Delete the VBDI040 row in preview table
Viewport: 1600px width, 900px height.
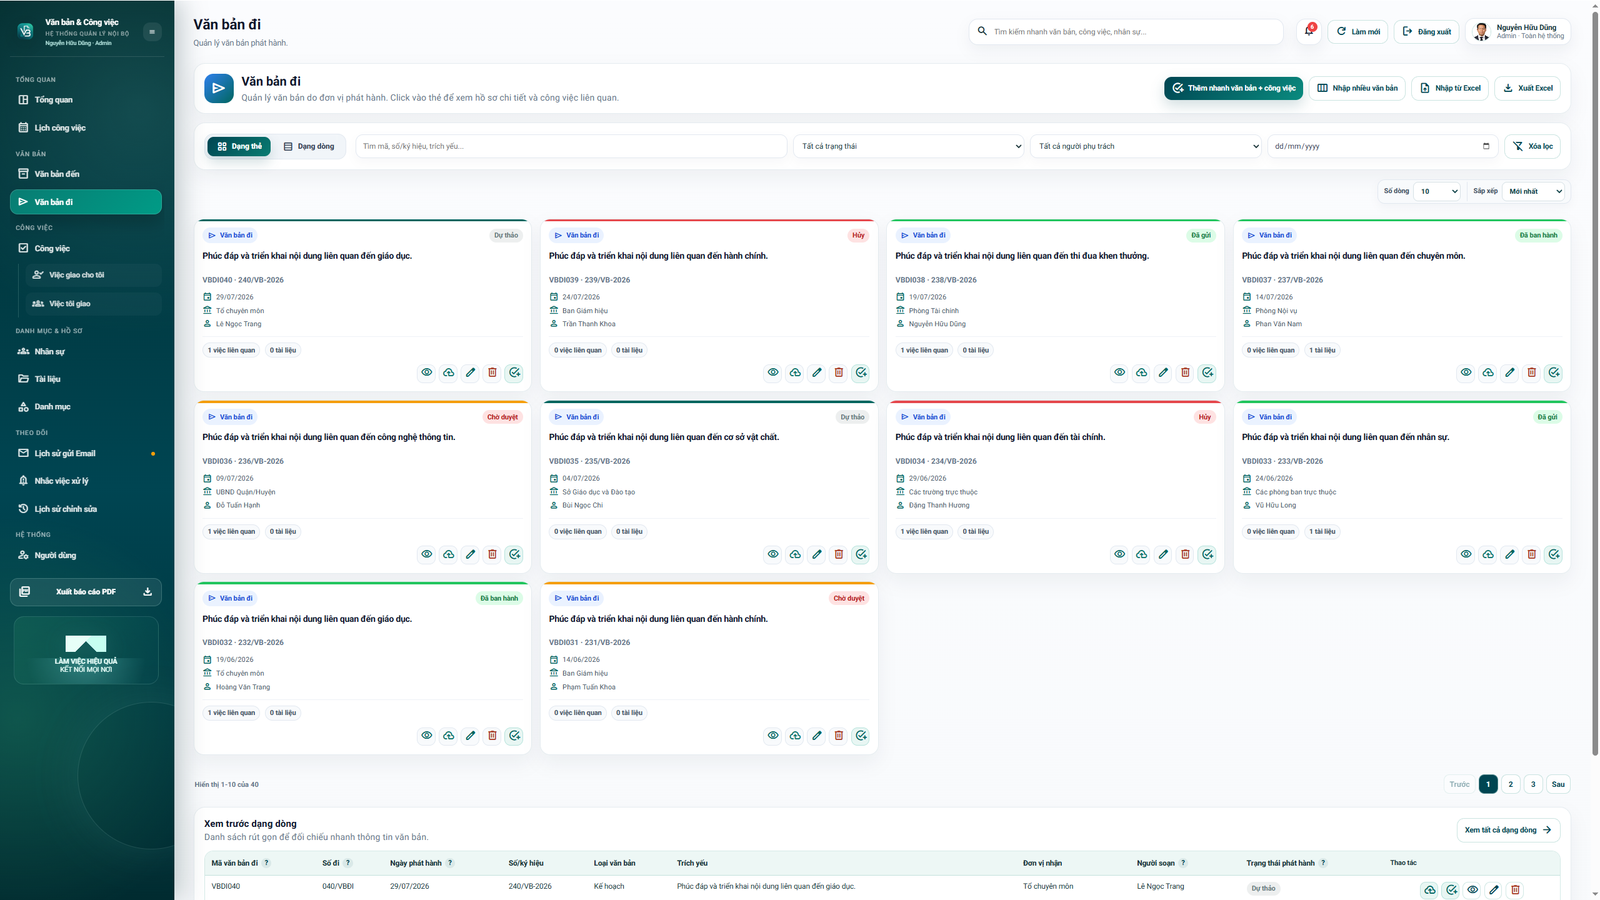tap(1515, 890)
